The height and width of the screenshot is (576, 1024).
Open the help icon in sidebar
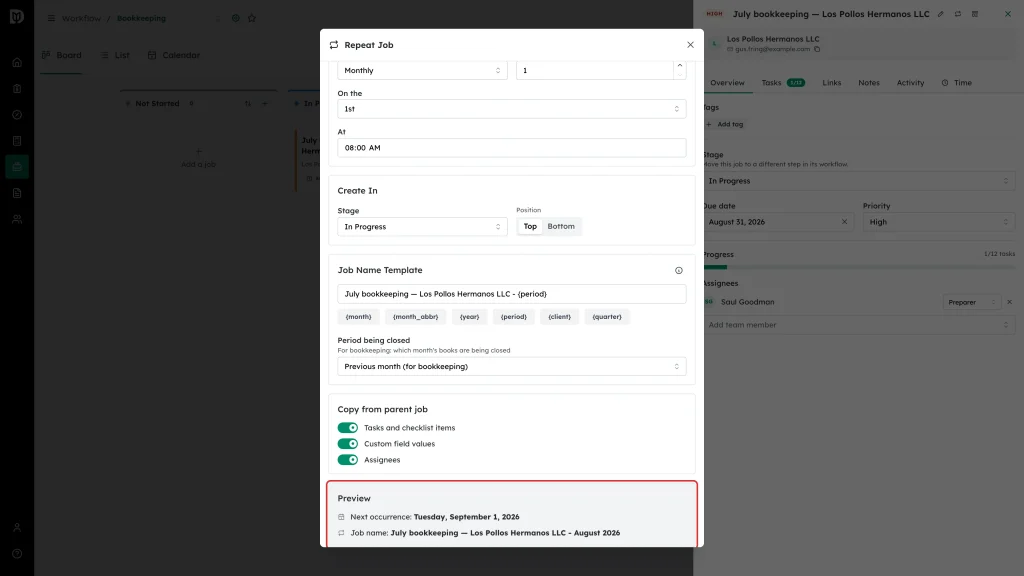coord(17,554)
